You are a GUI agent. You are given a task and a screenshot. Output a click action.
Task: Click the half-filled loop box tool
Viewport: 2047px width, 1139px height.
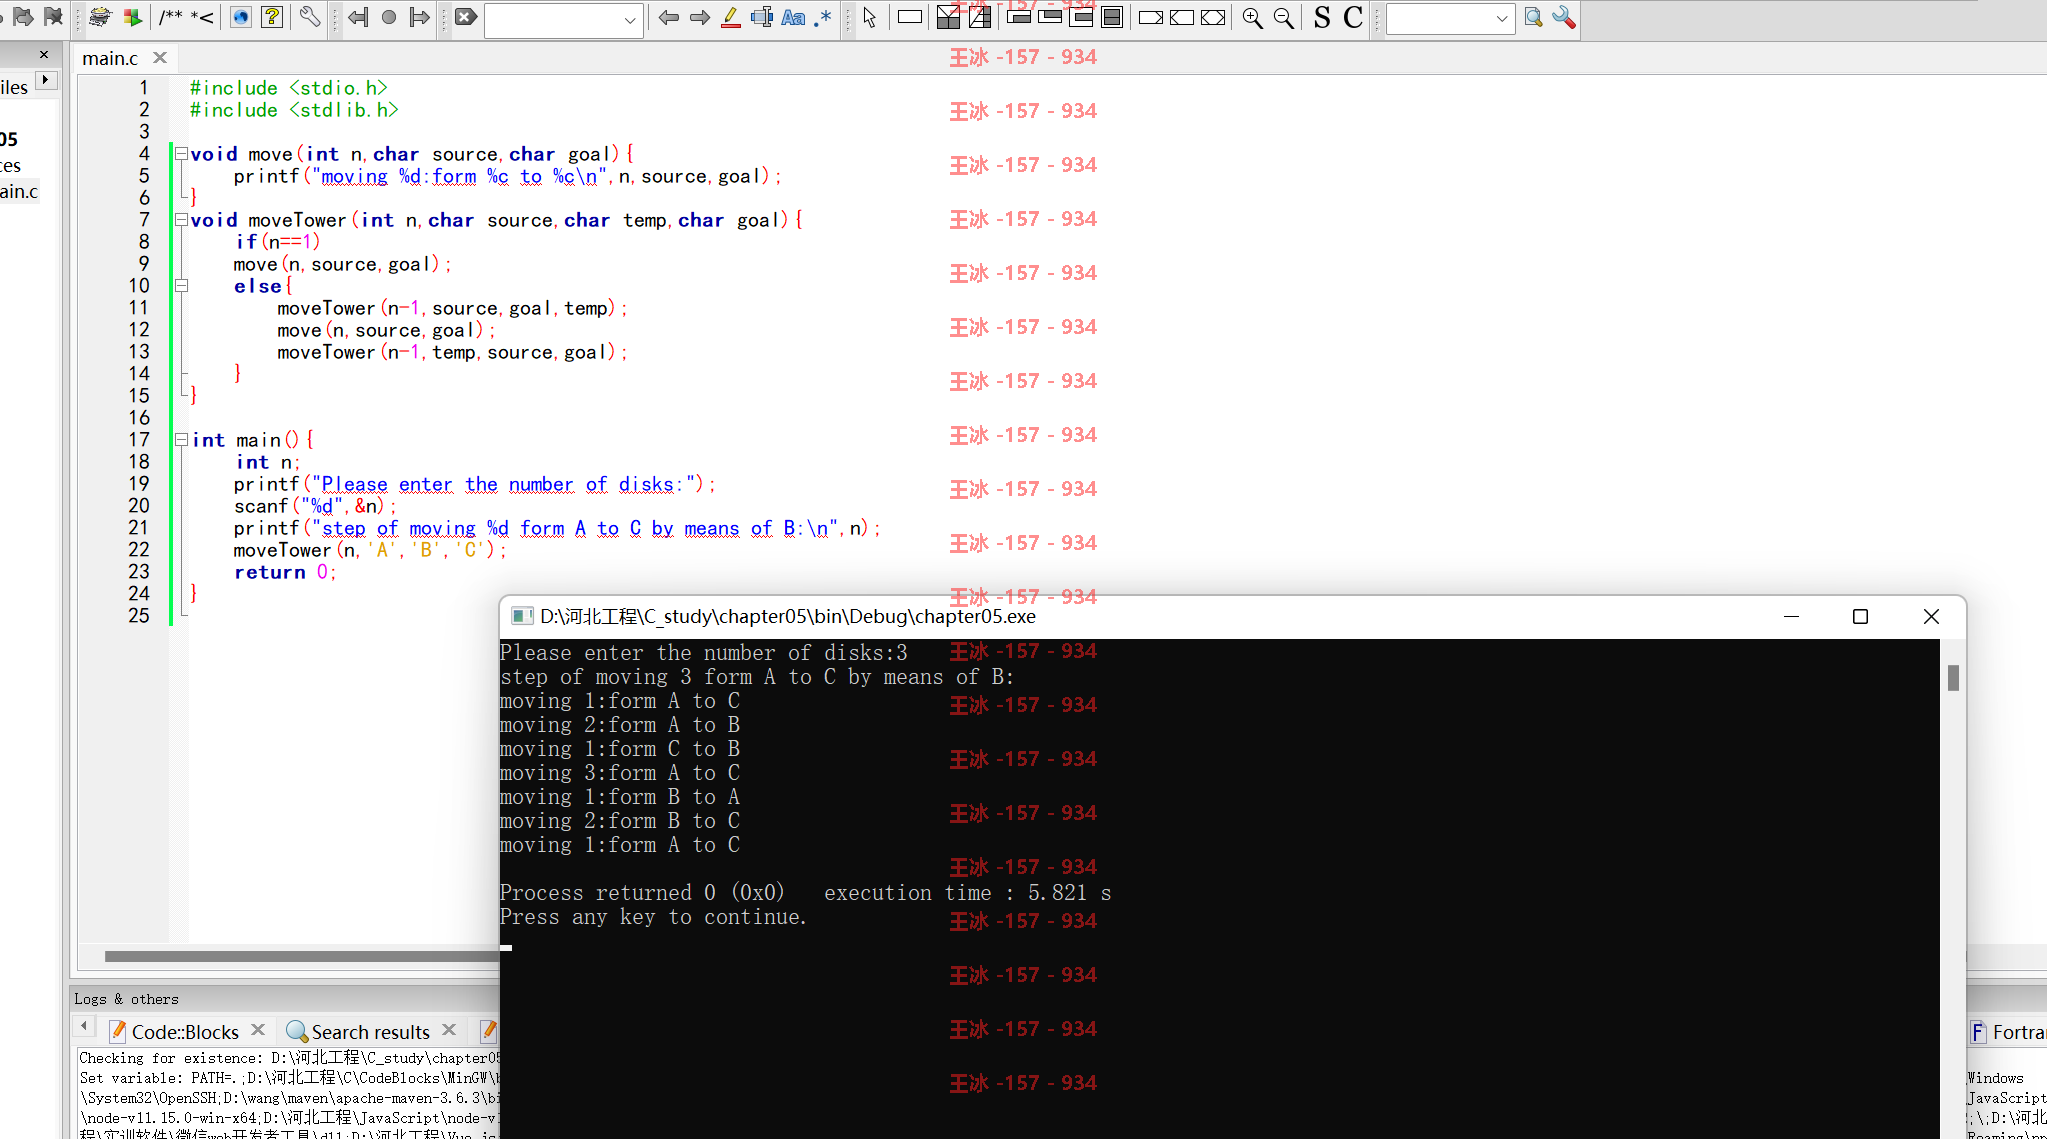pyautogui.click(x=1081, y=17)
